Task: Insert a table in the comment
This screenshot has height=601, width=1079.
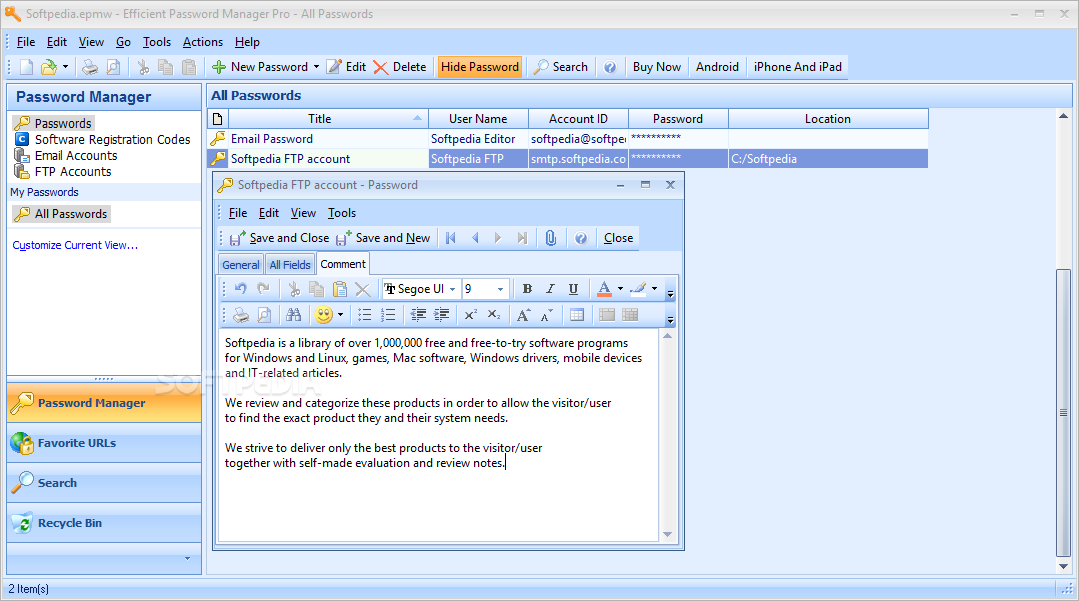Action: [577, 315]
